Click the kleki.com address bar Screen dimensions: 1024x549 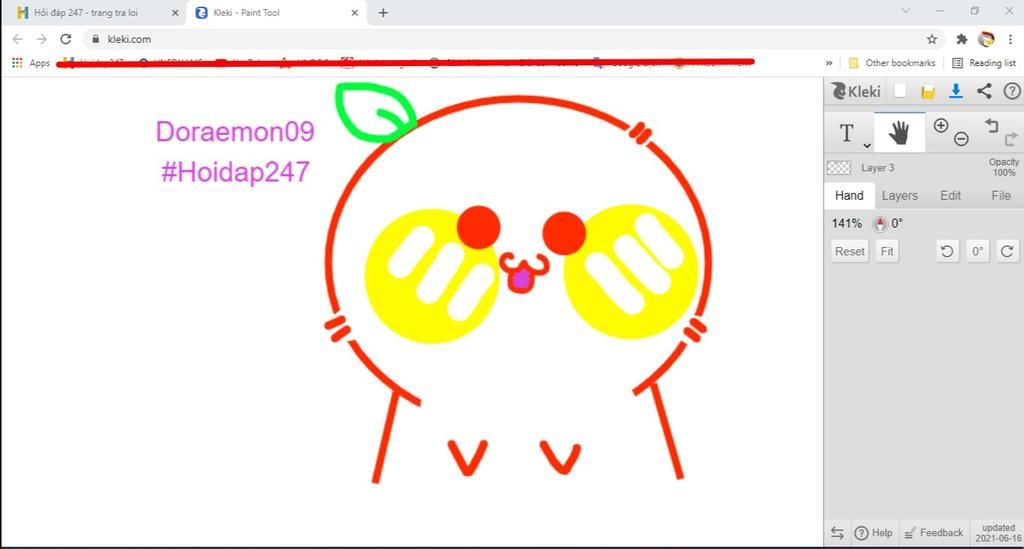point(514,39)
